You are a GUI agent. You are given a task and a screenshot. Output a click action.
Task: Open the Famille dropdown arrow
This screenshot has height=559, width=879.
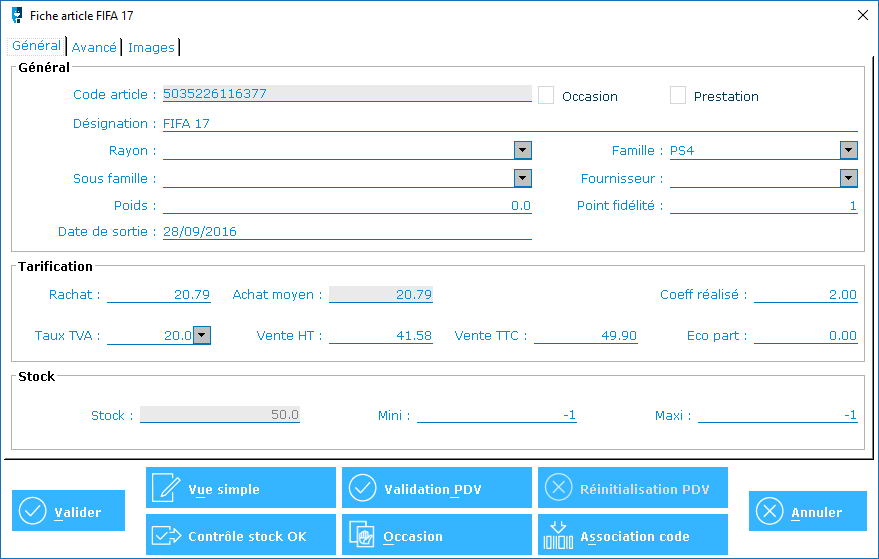(x=849, y=150)
